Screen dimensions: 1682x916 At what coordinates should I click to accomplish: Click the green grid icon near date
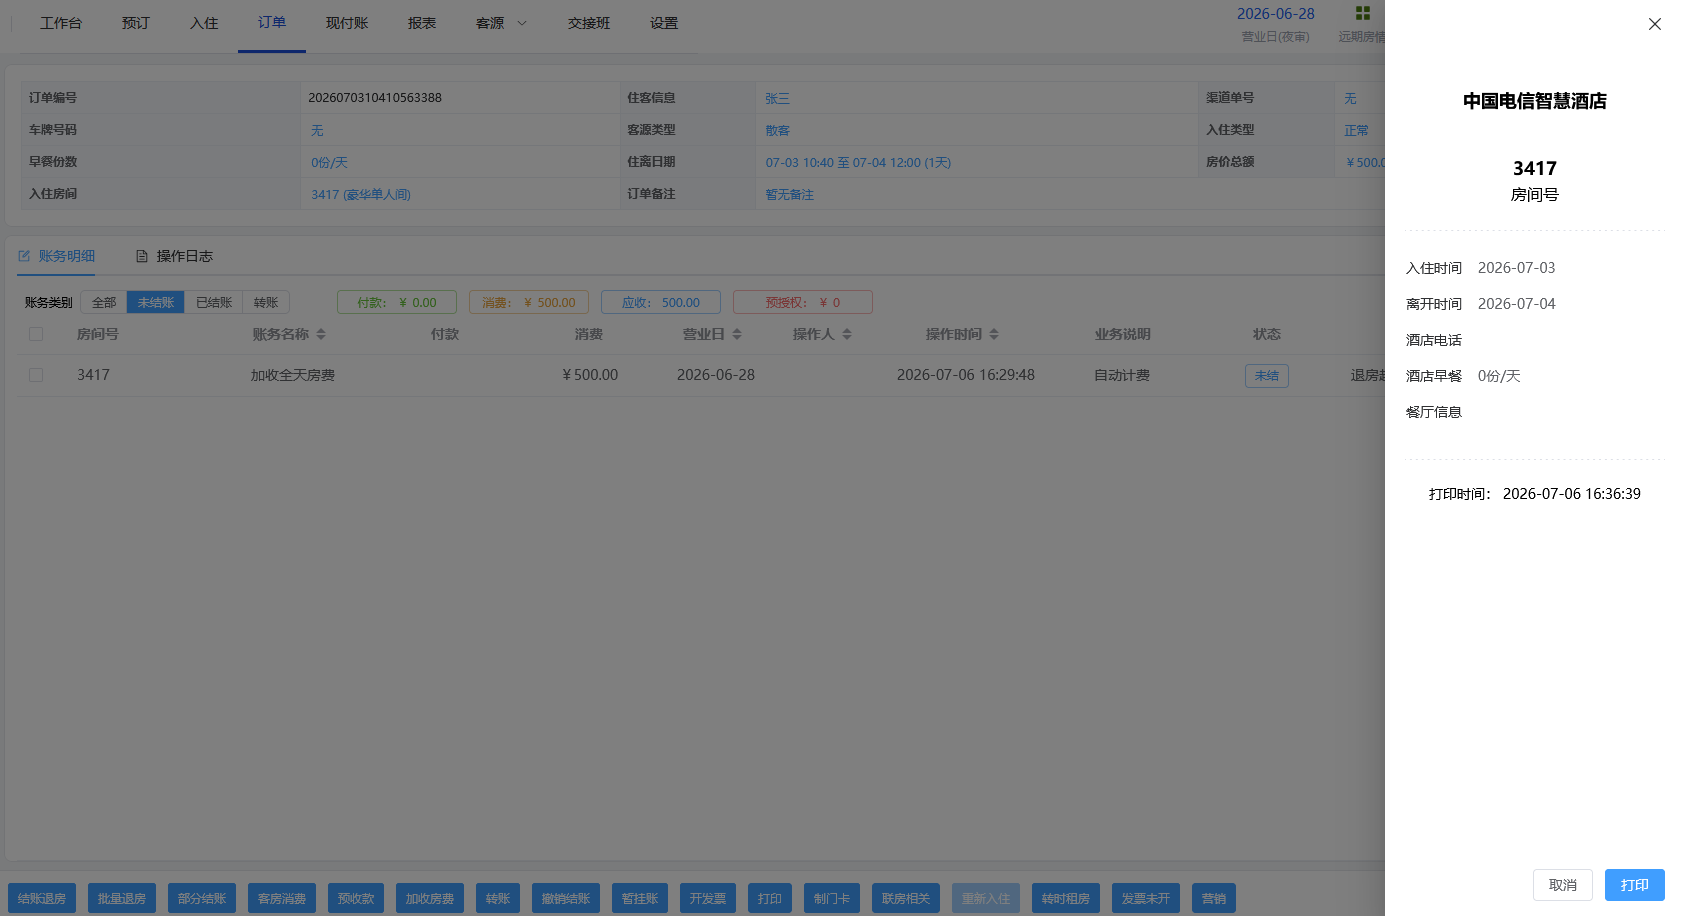point(1362,13)
